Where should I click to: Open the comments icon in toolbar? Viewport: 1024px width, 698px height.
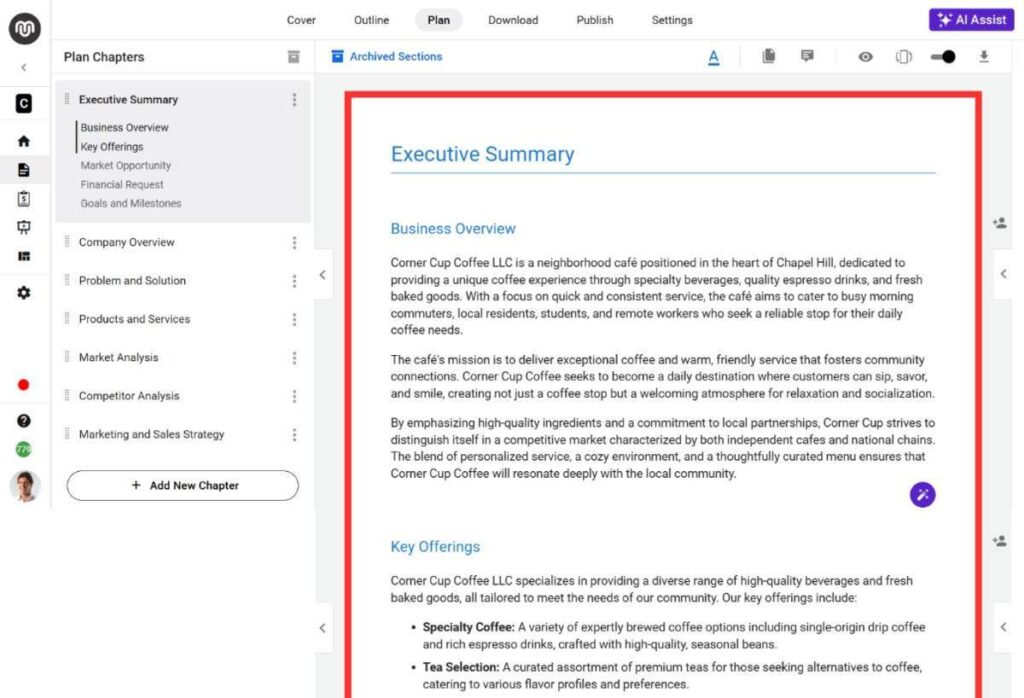click(x=807, y=57)
